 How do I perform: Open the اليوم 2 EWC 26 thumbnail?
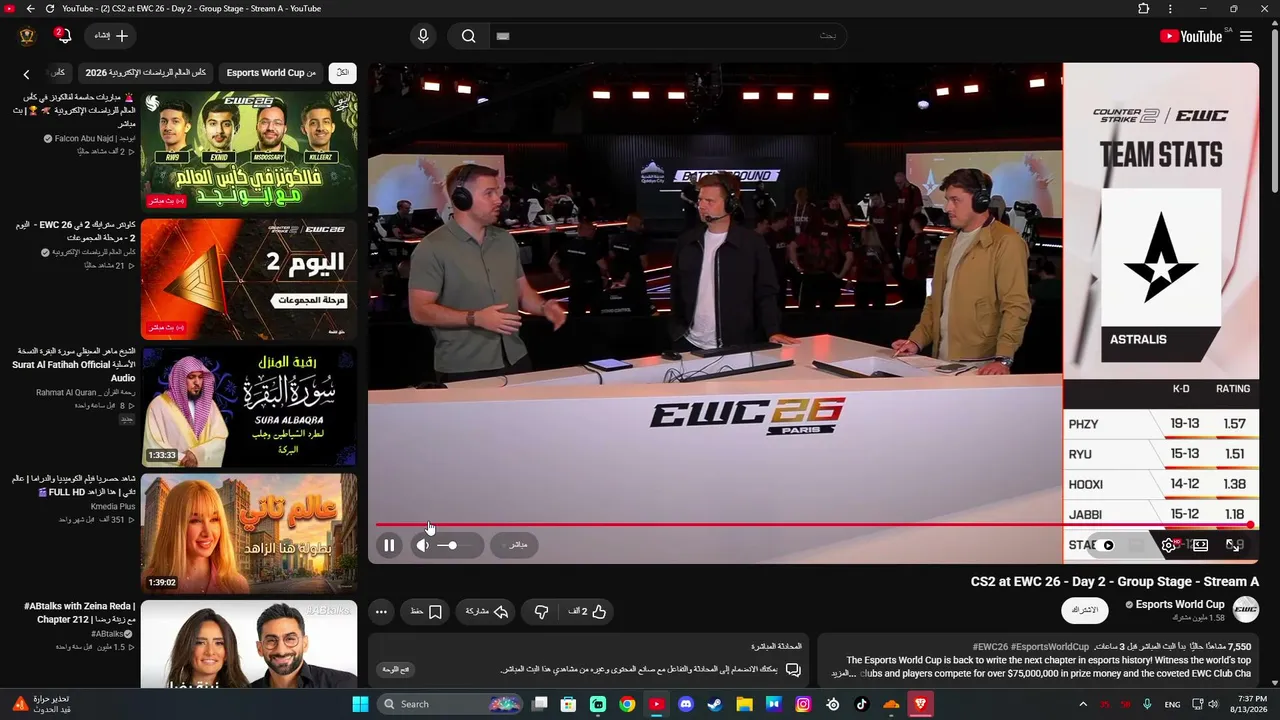[x=249, y=280]
